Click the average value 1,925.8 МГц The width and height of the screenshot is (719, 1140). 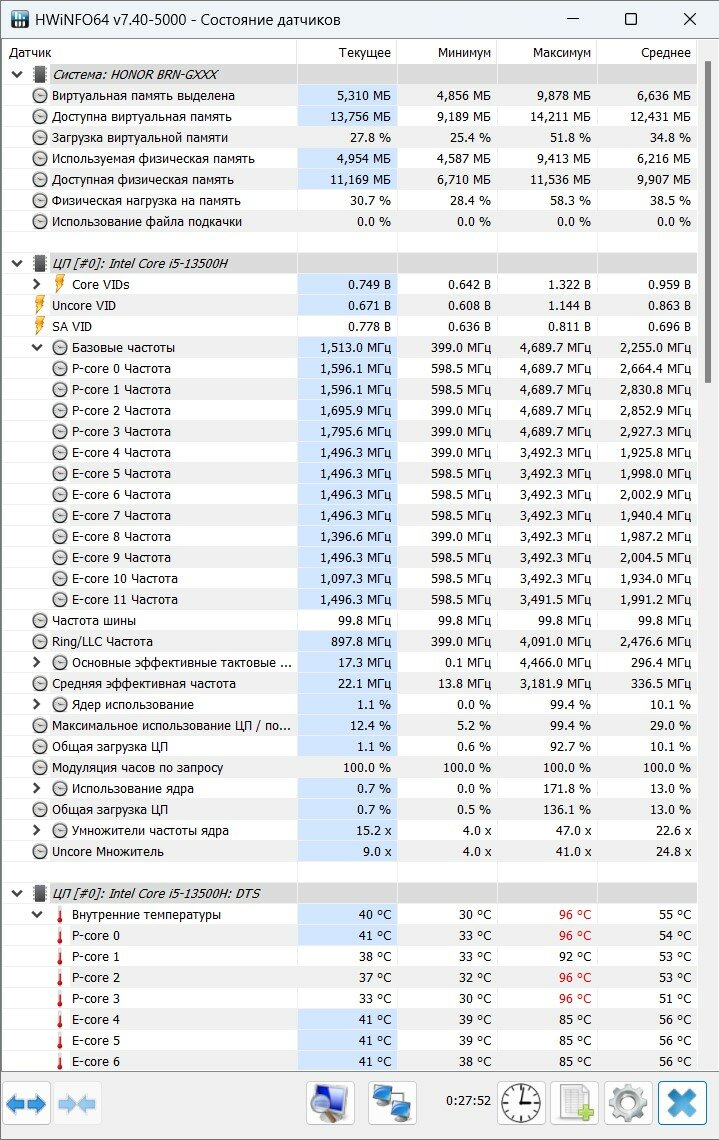point(655,453)
